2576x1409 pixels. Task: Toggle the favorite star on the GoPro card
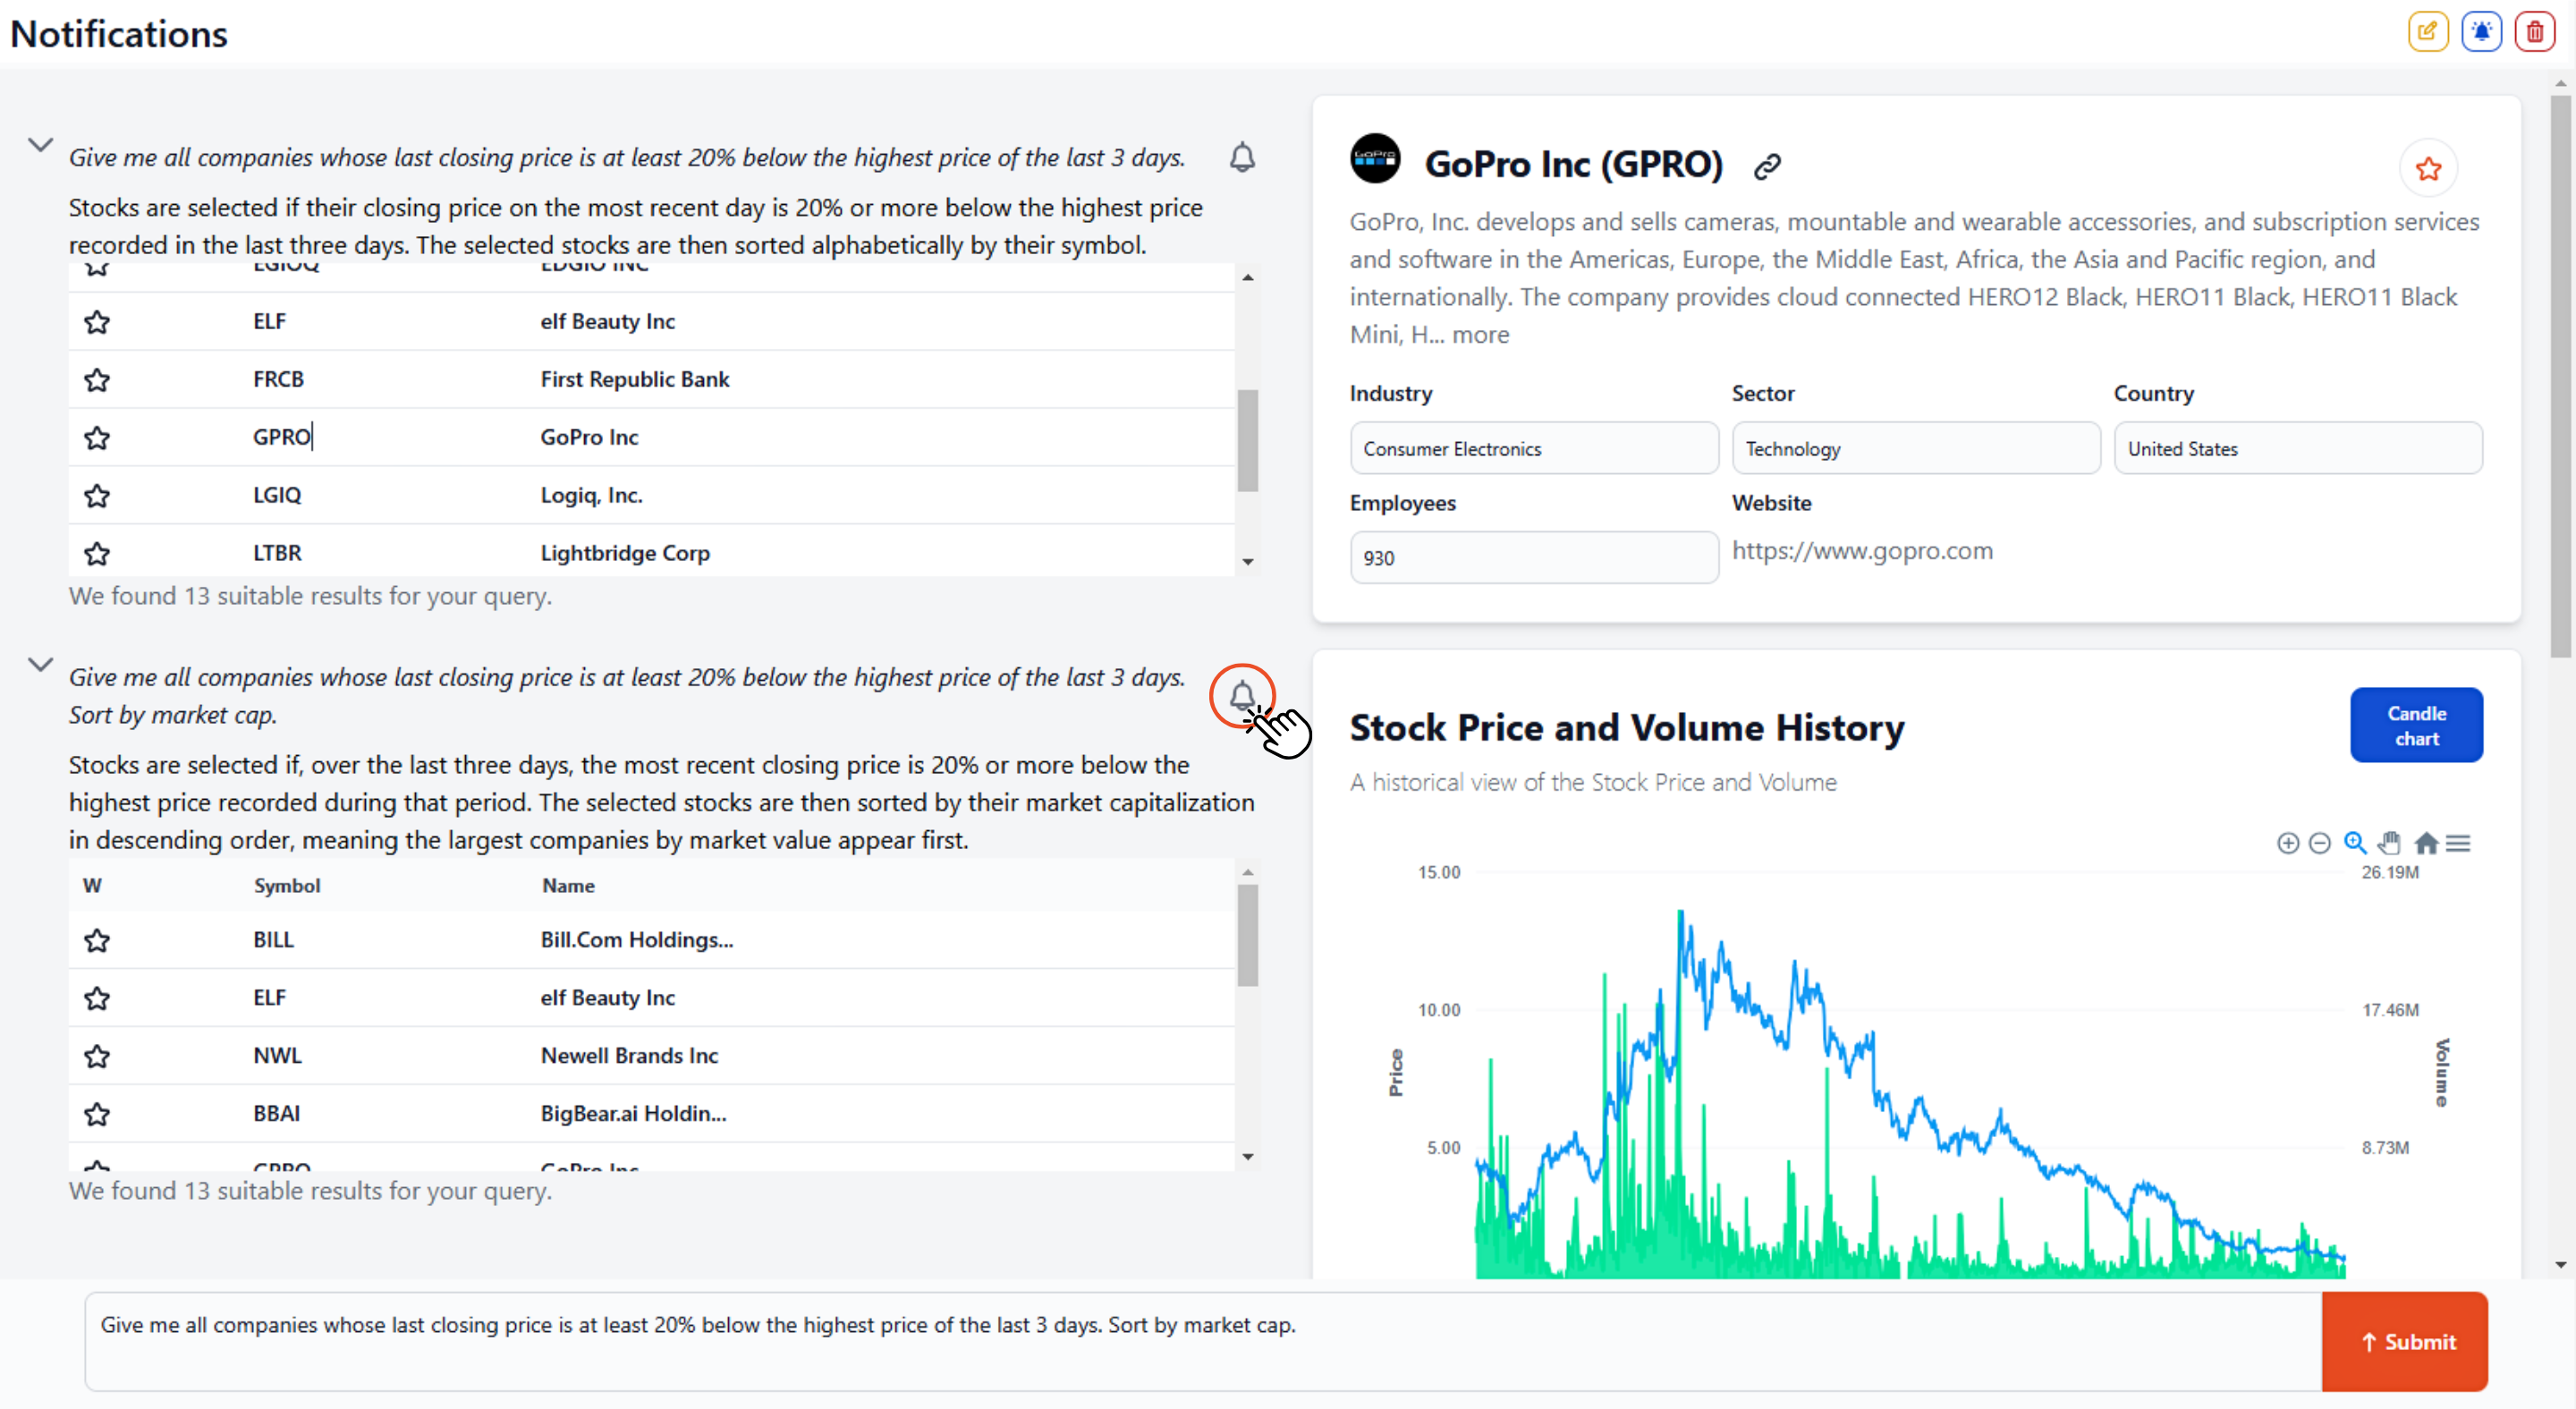coord(2428,168)
